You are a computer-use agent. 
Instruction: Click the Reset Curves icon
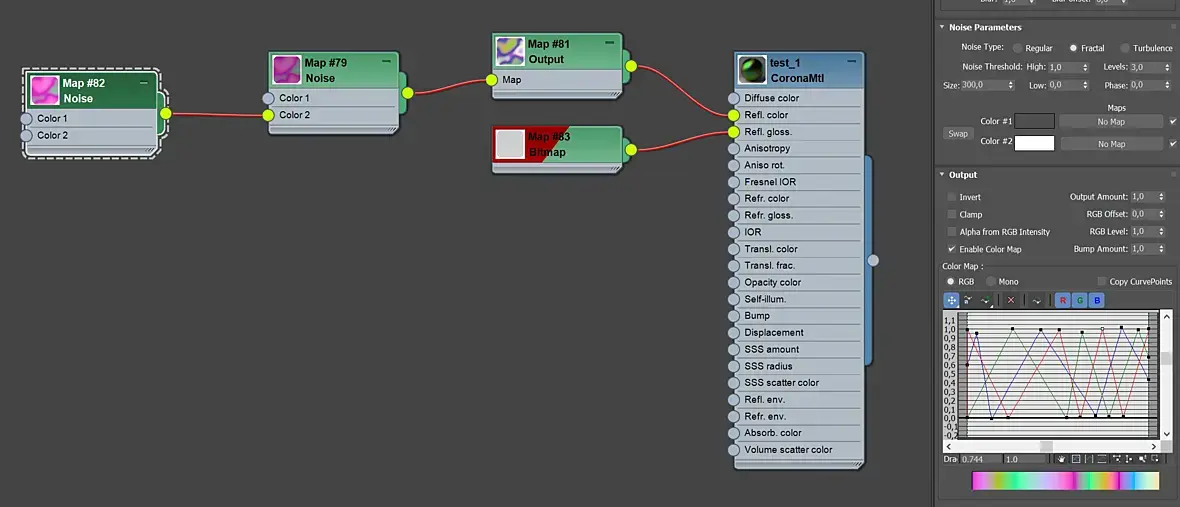click(x=1036, y=300)
